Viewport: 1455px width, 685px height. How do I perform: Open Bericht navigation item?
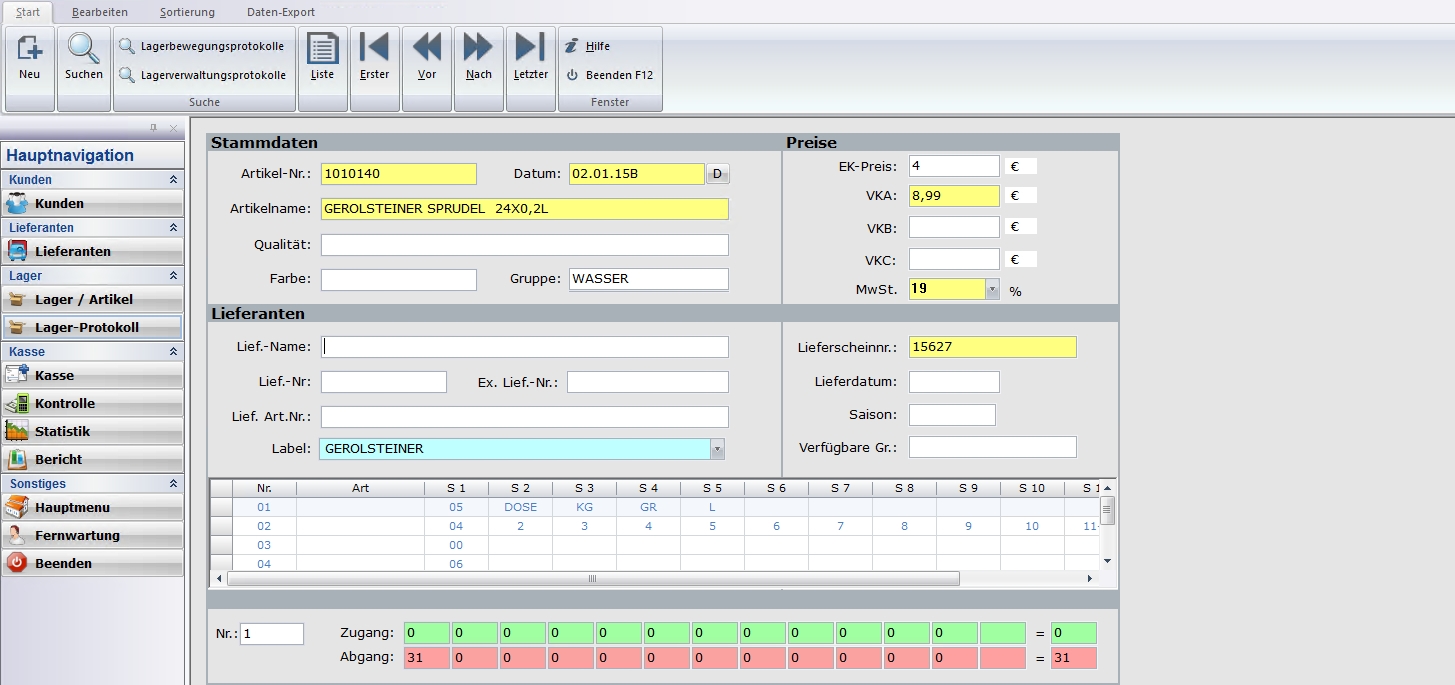pos(92,459)
